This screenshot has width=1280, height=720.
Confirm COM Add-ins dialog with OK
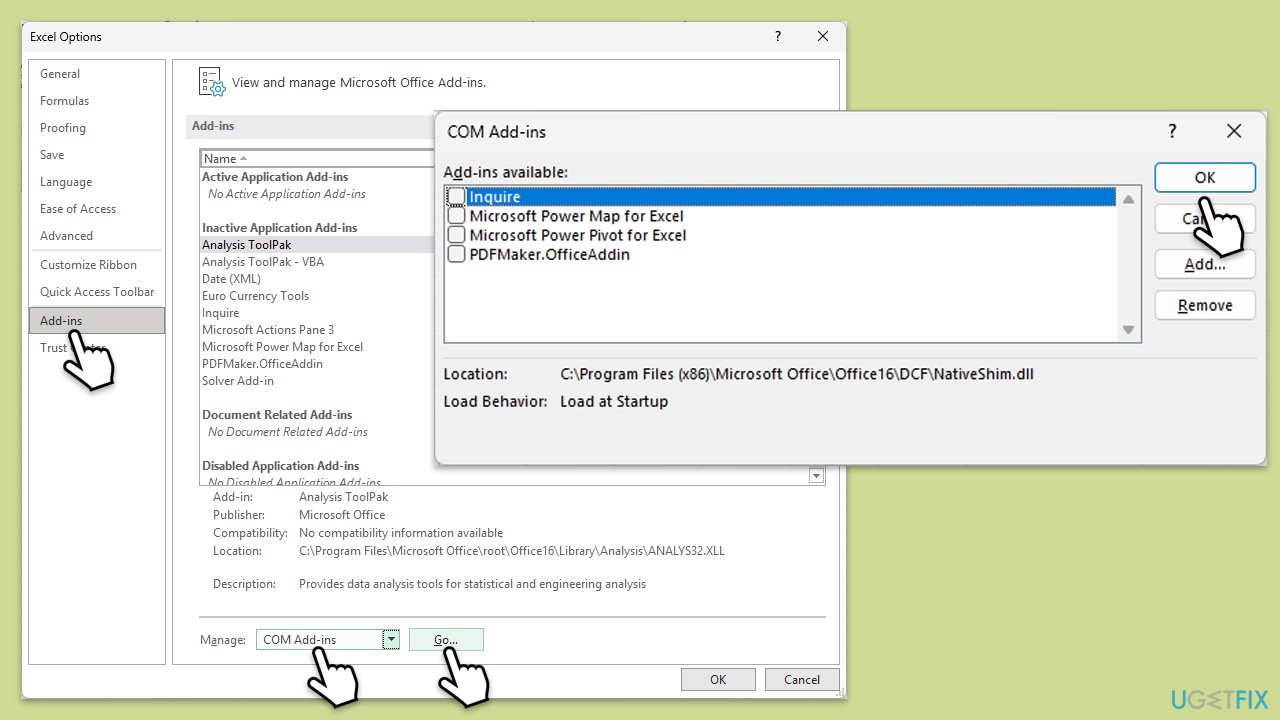(x=1205, y=177)
